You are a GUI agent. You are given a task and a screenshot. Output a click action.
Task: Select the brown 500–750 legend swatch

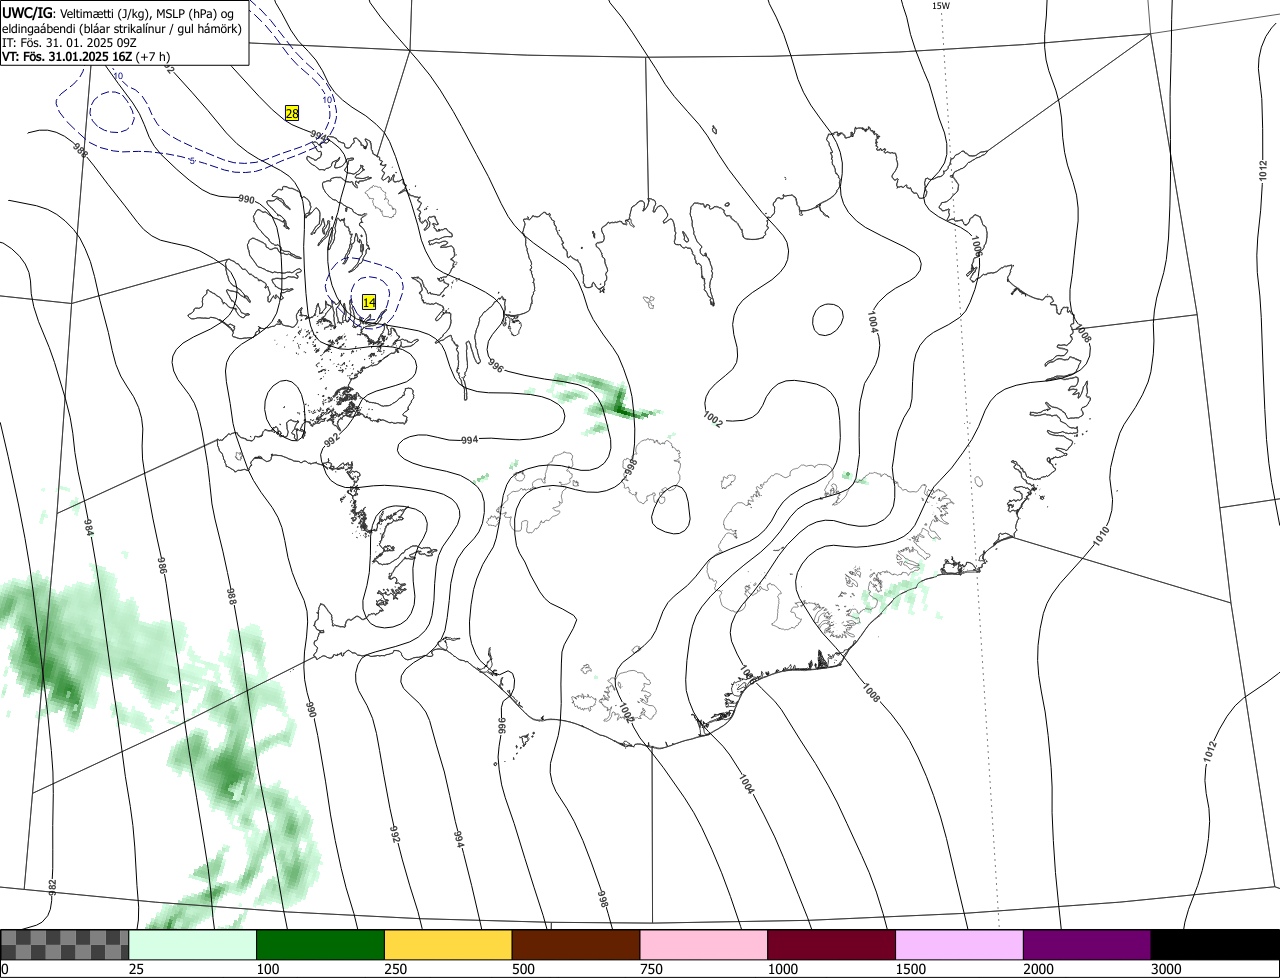tap(576, 944)
